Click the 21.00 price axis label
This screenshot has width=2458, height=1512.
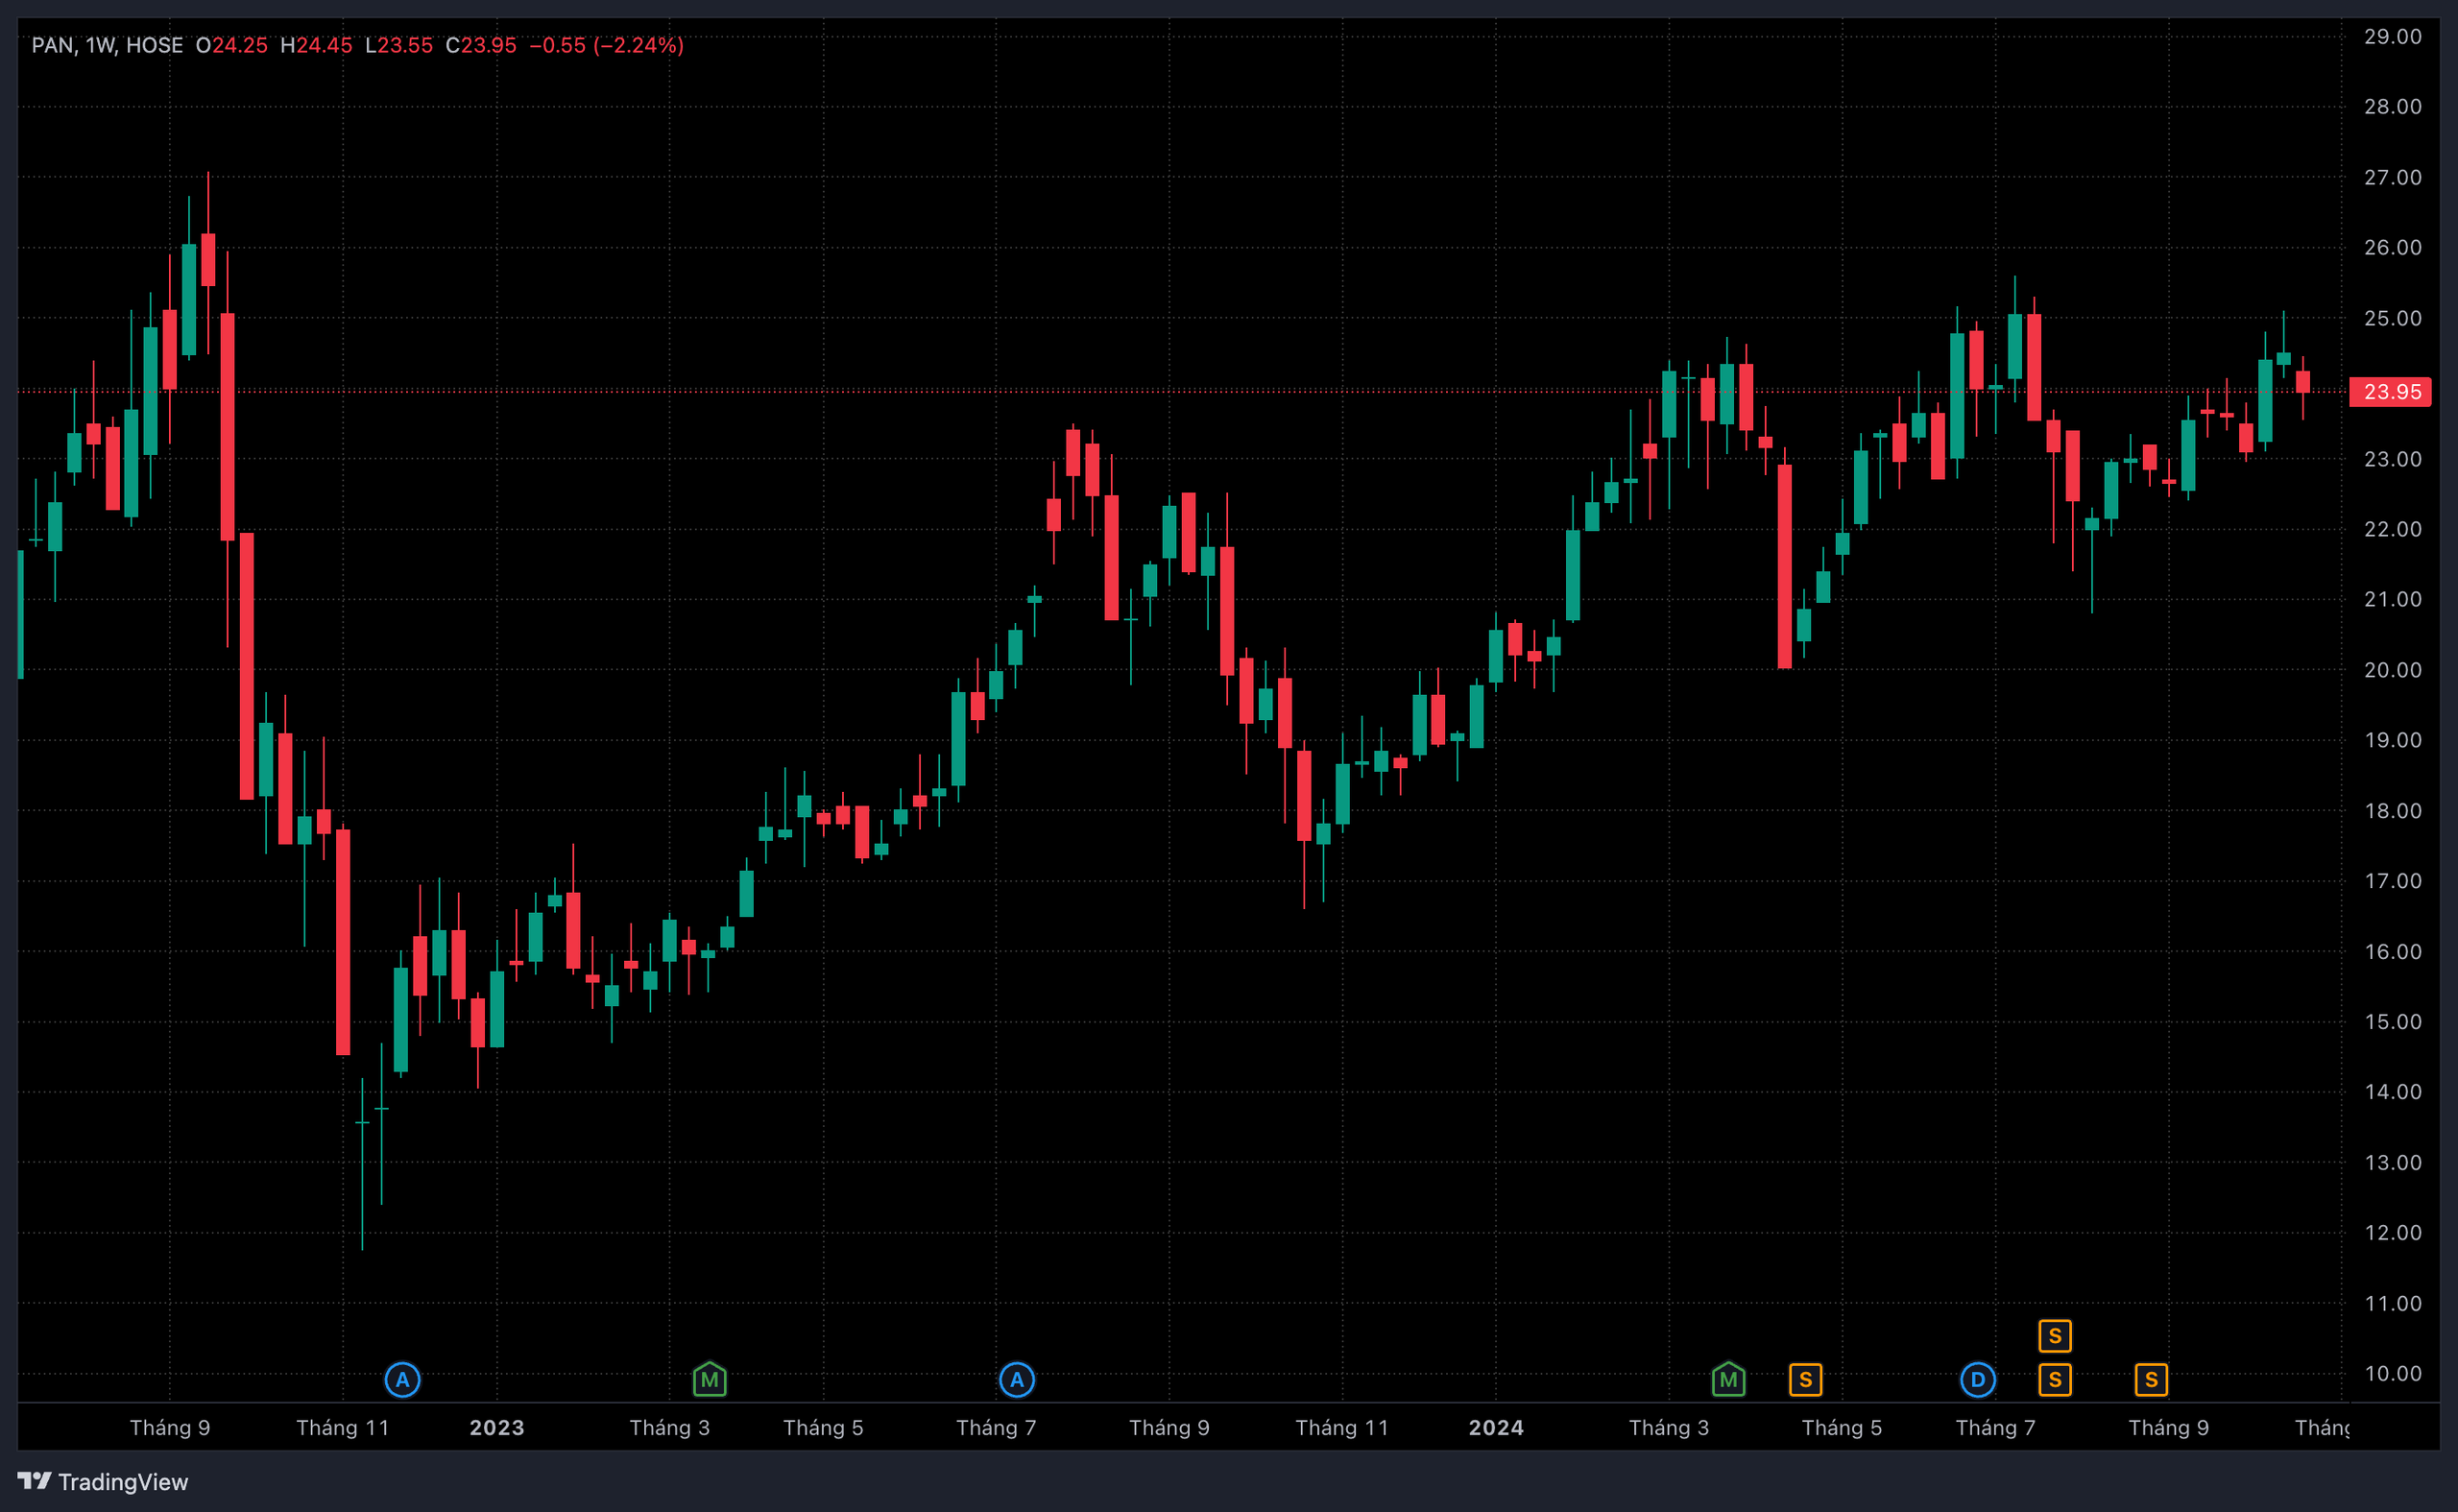tap(2393, 599)
